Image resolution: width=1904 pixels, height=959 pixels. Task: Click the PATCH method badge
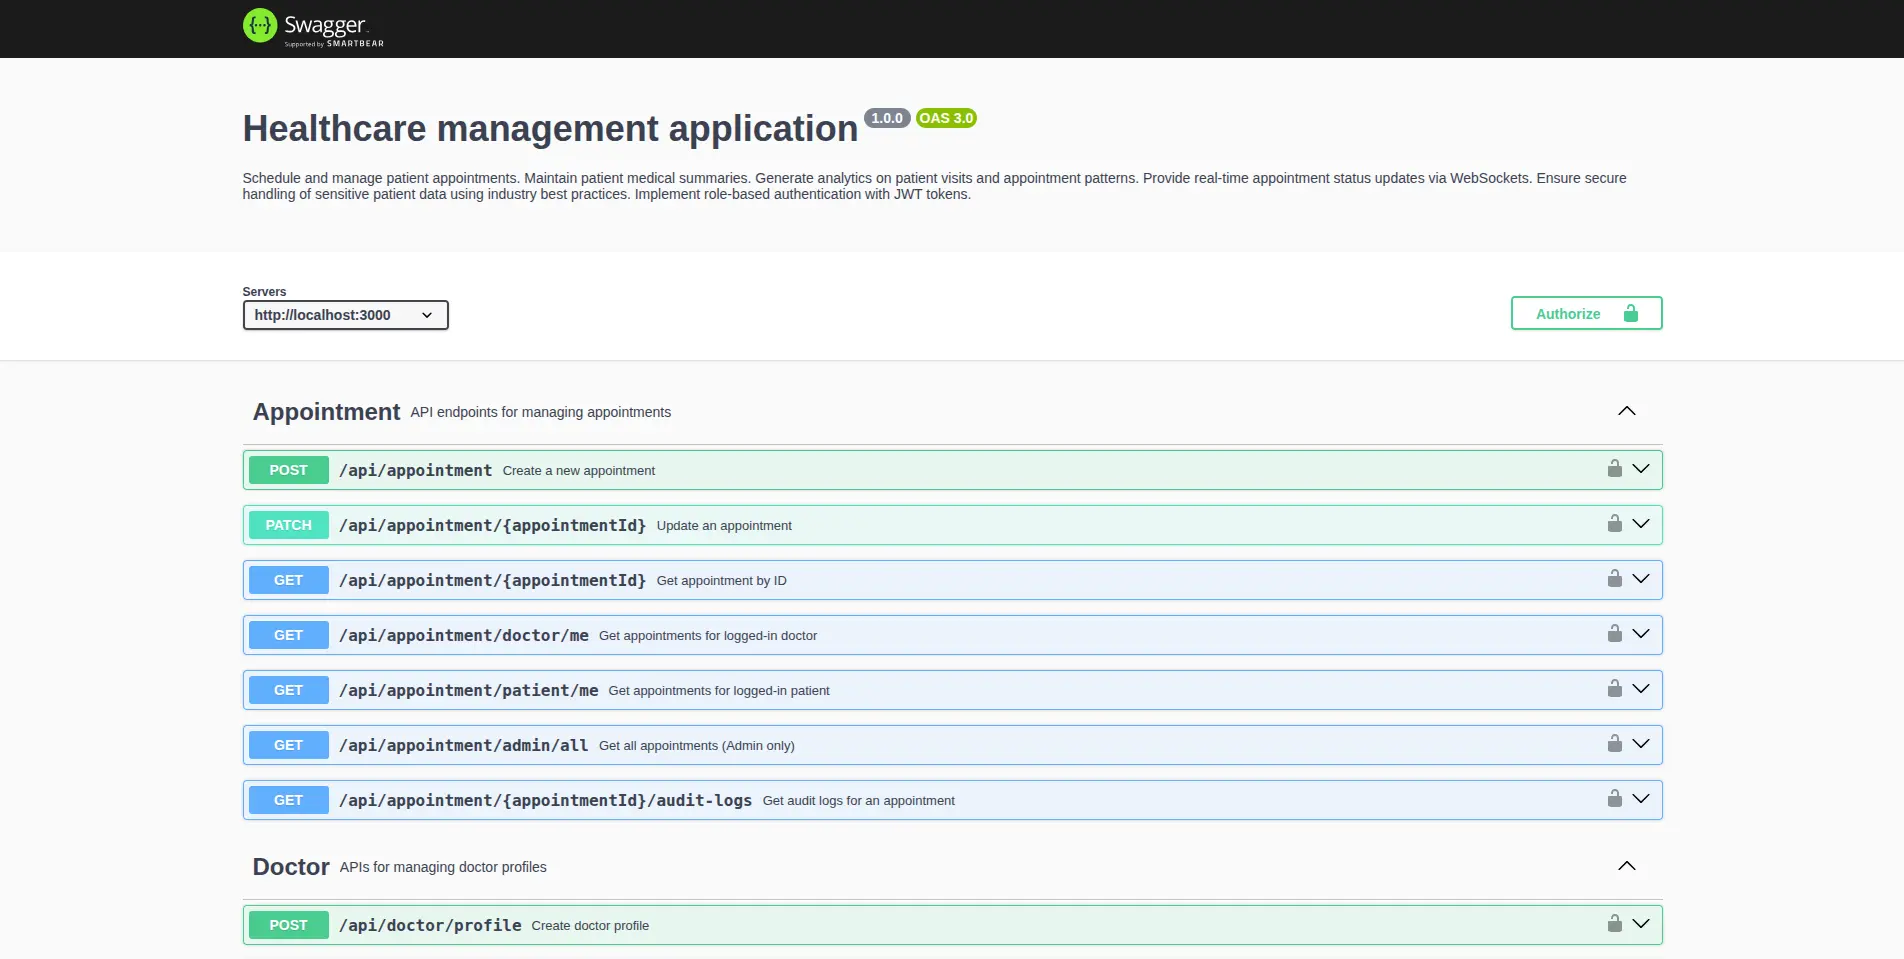[x=288, y=525]
